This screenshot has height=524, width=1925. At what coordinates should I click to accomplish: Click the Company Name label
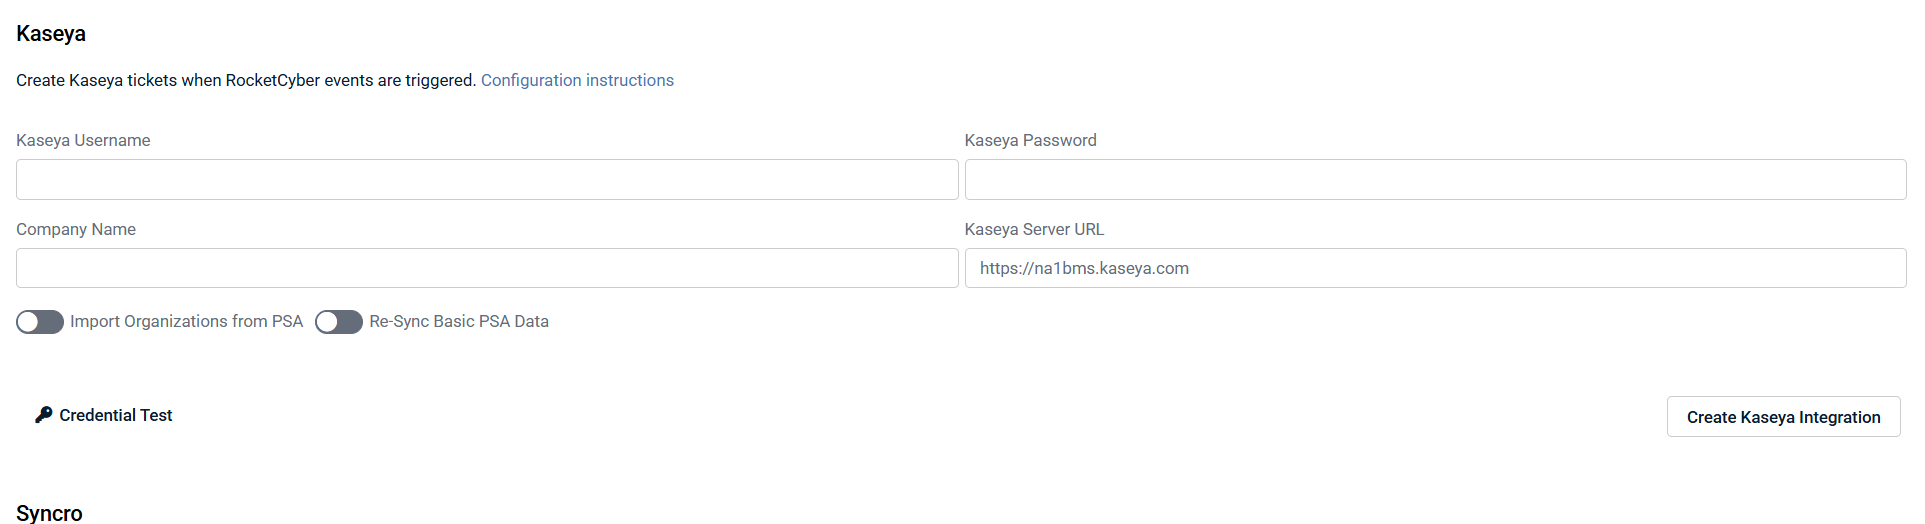click(x=76, y=229)
